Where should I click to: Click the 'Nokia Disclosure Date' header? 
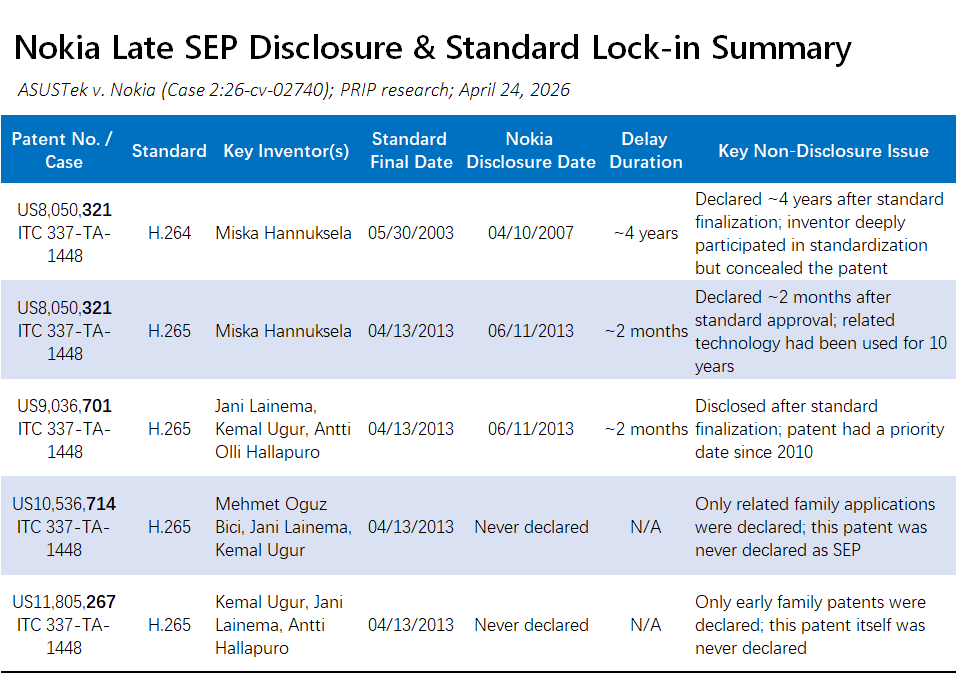pyautogui.click(x=530, y=150)
